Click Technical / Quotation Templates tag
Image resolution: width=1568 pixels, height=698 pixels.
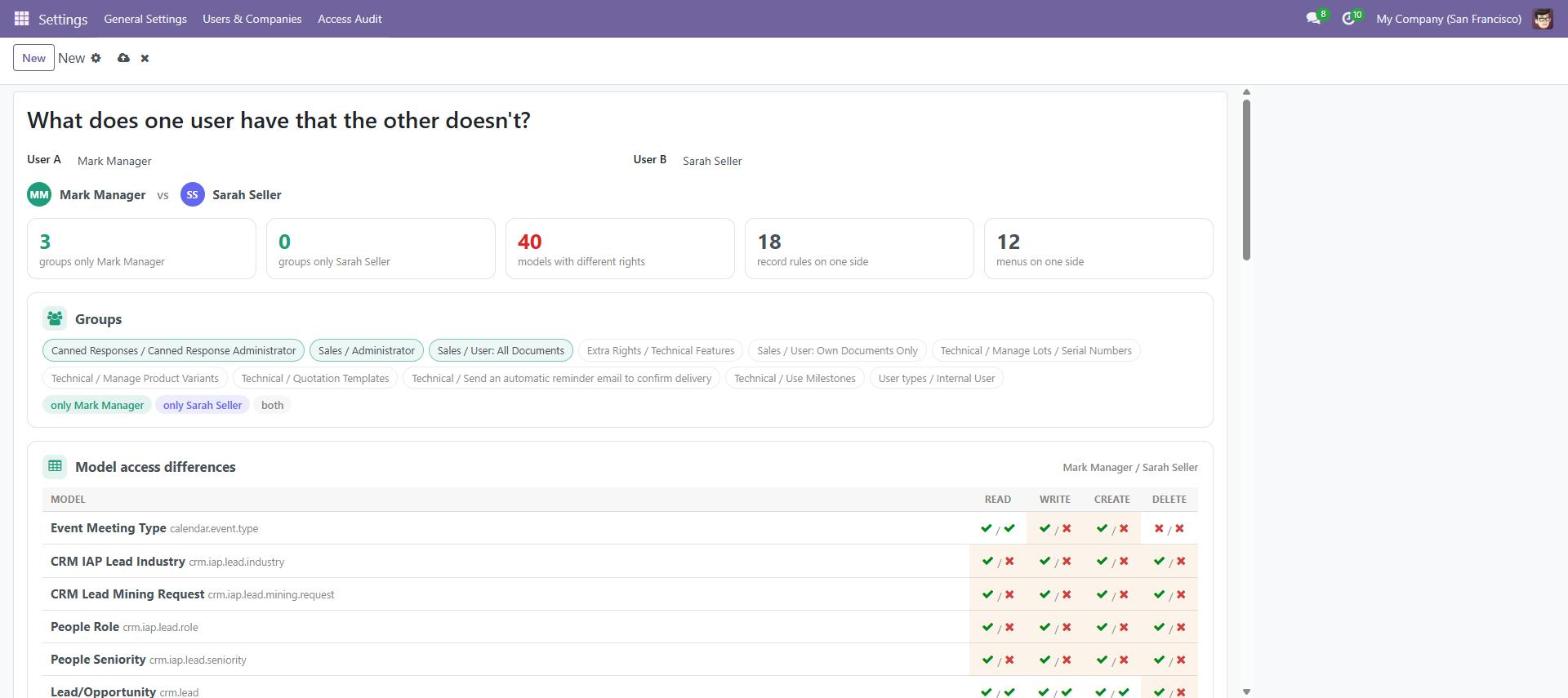tap(315, 378)
